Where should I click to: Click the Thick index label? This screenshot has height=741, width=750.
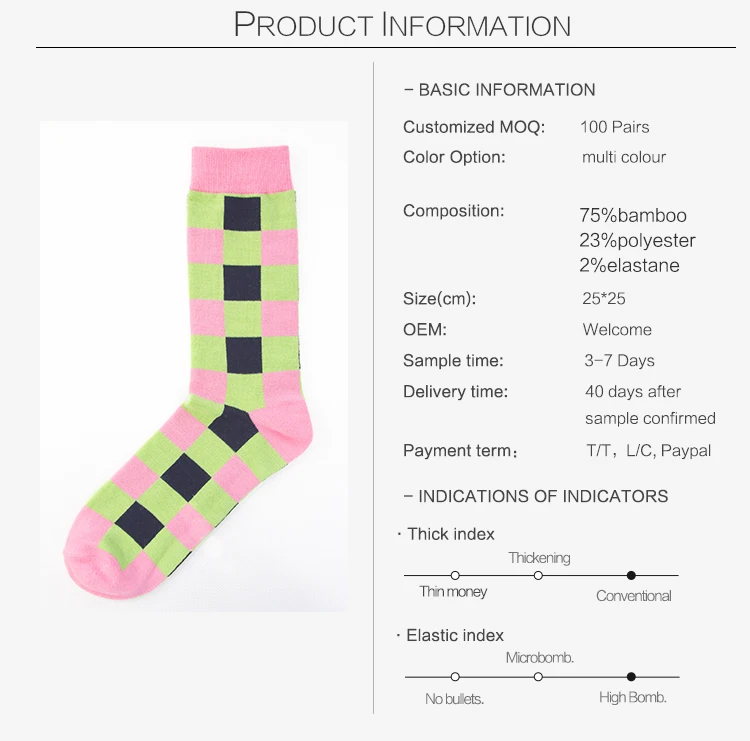pyautogui.click(x=451, y=534)
